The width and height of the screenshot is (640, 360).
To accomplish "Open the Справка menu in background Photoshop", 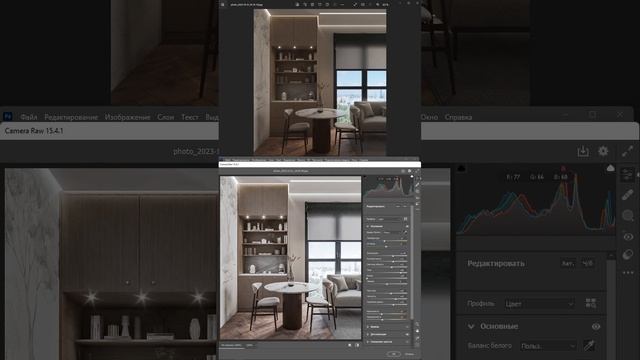I will tap(458, 117).
